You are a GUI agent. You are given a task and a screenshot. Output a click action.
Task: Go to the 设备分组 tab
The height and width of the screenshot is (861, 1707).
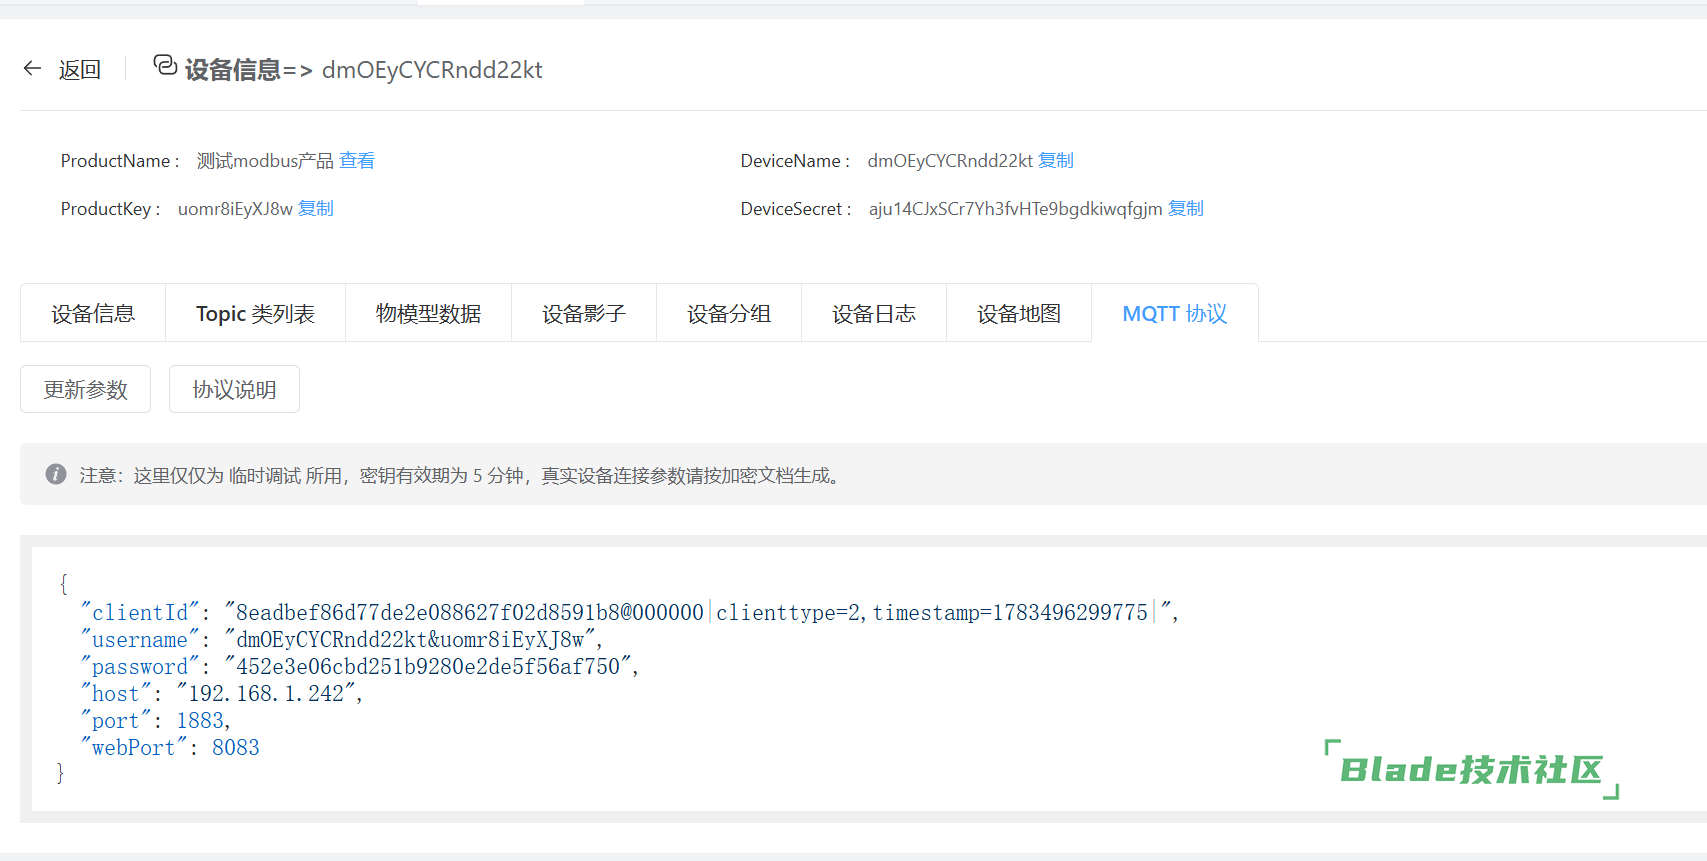tap(729, 313)
